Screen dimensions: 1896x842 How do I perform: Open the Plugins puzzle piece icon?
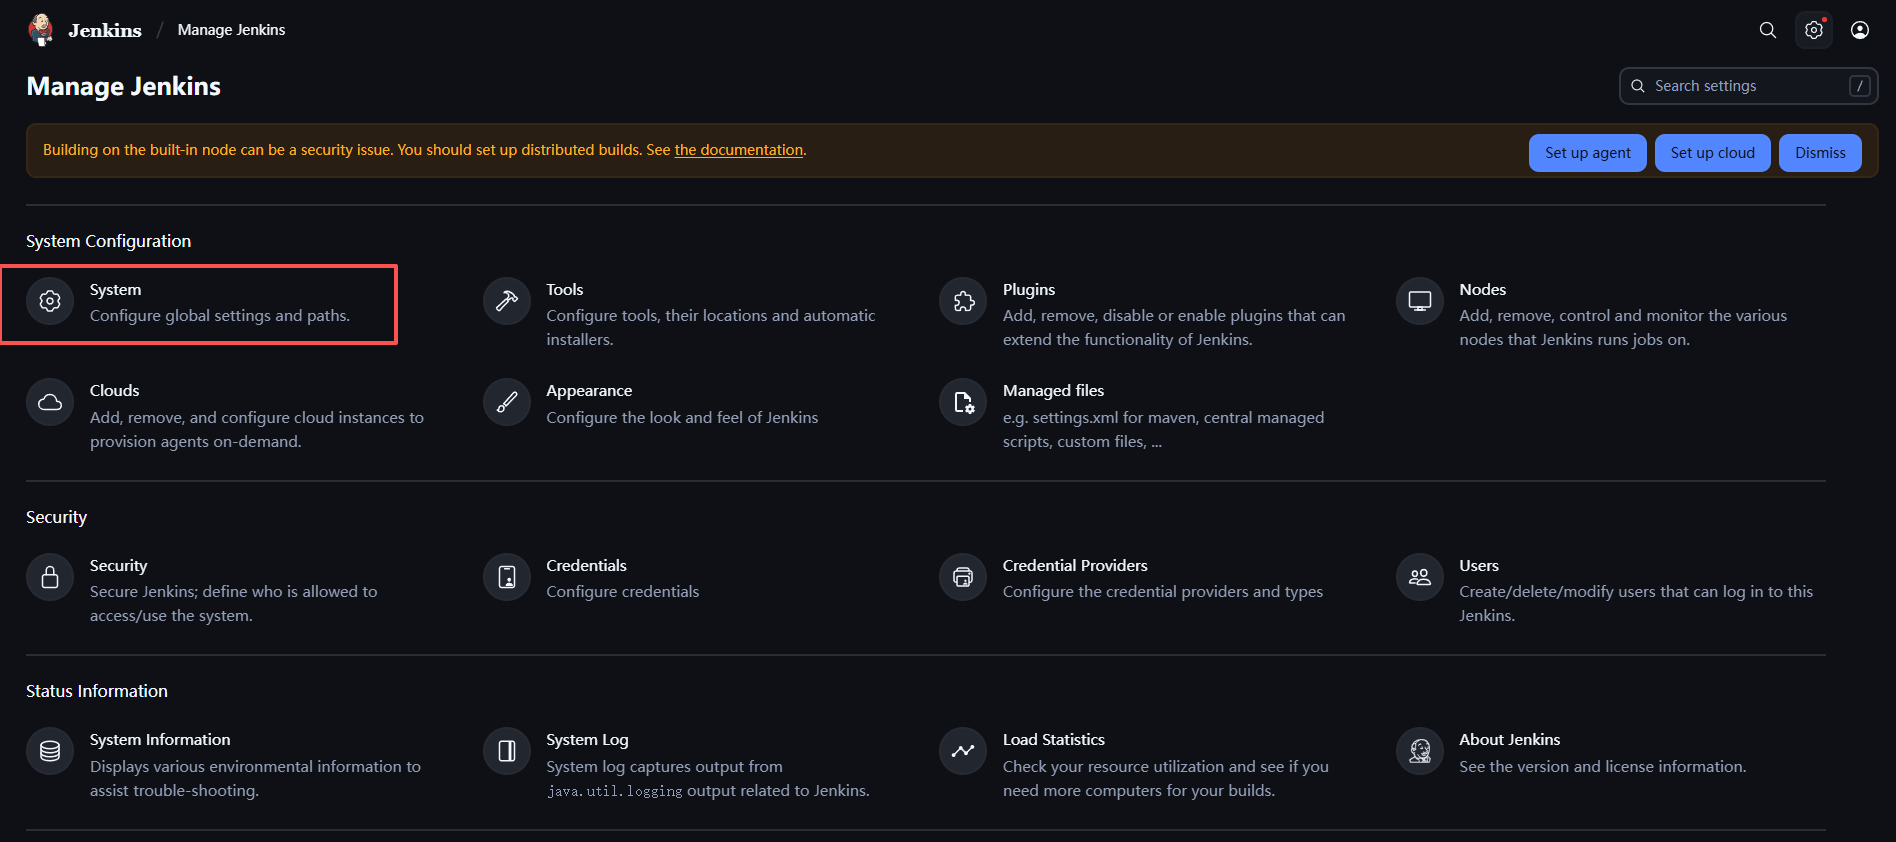(x=963, y=301)
